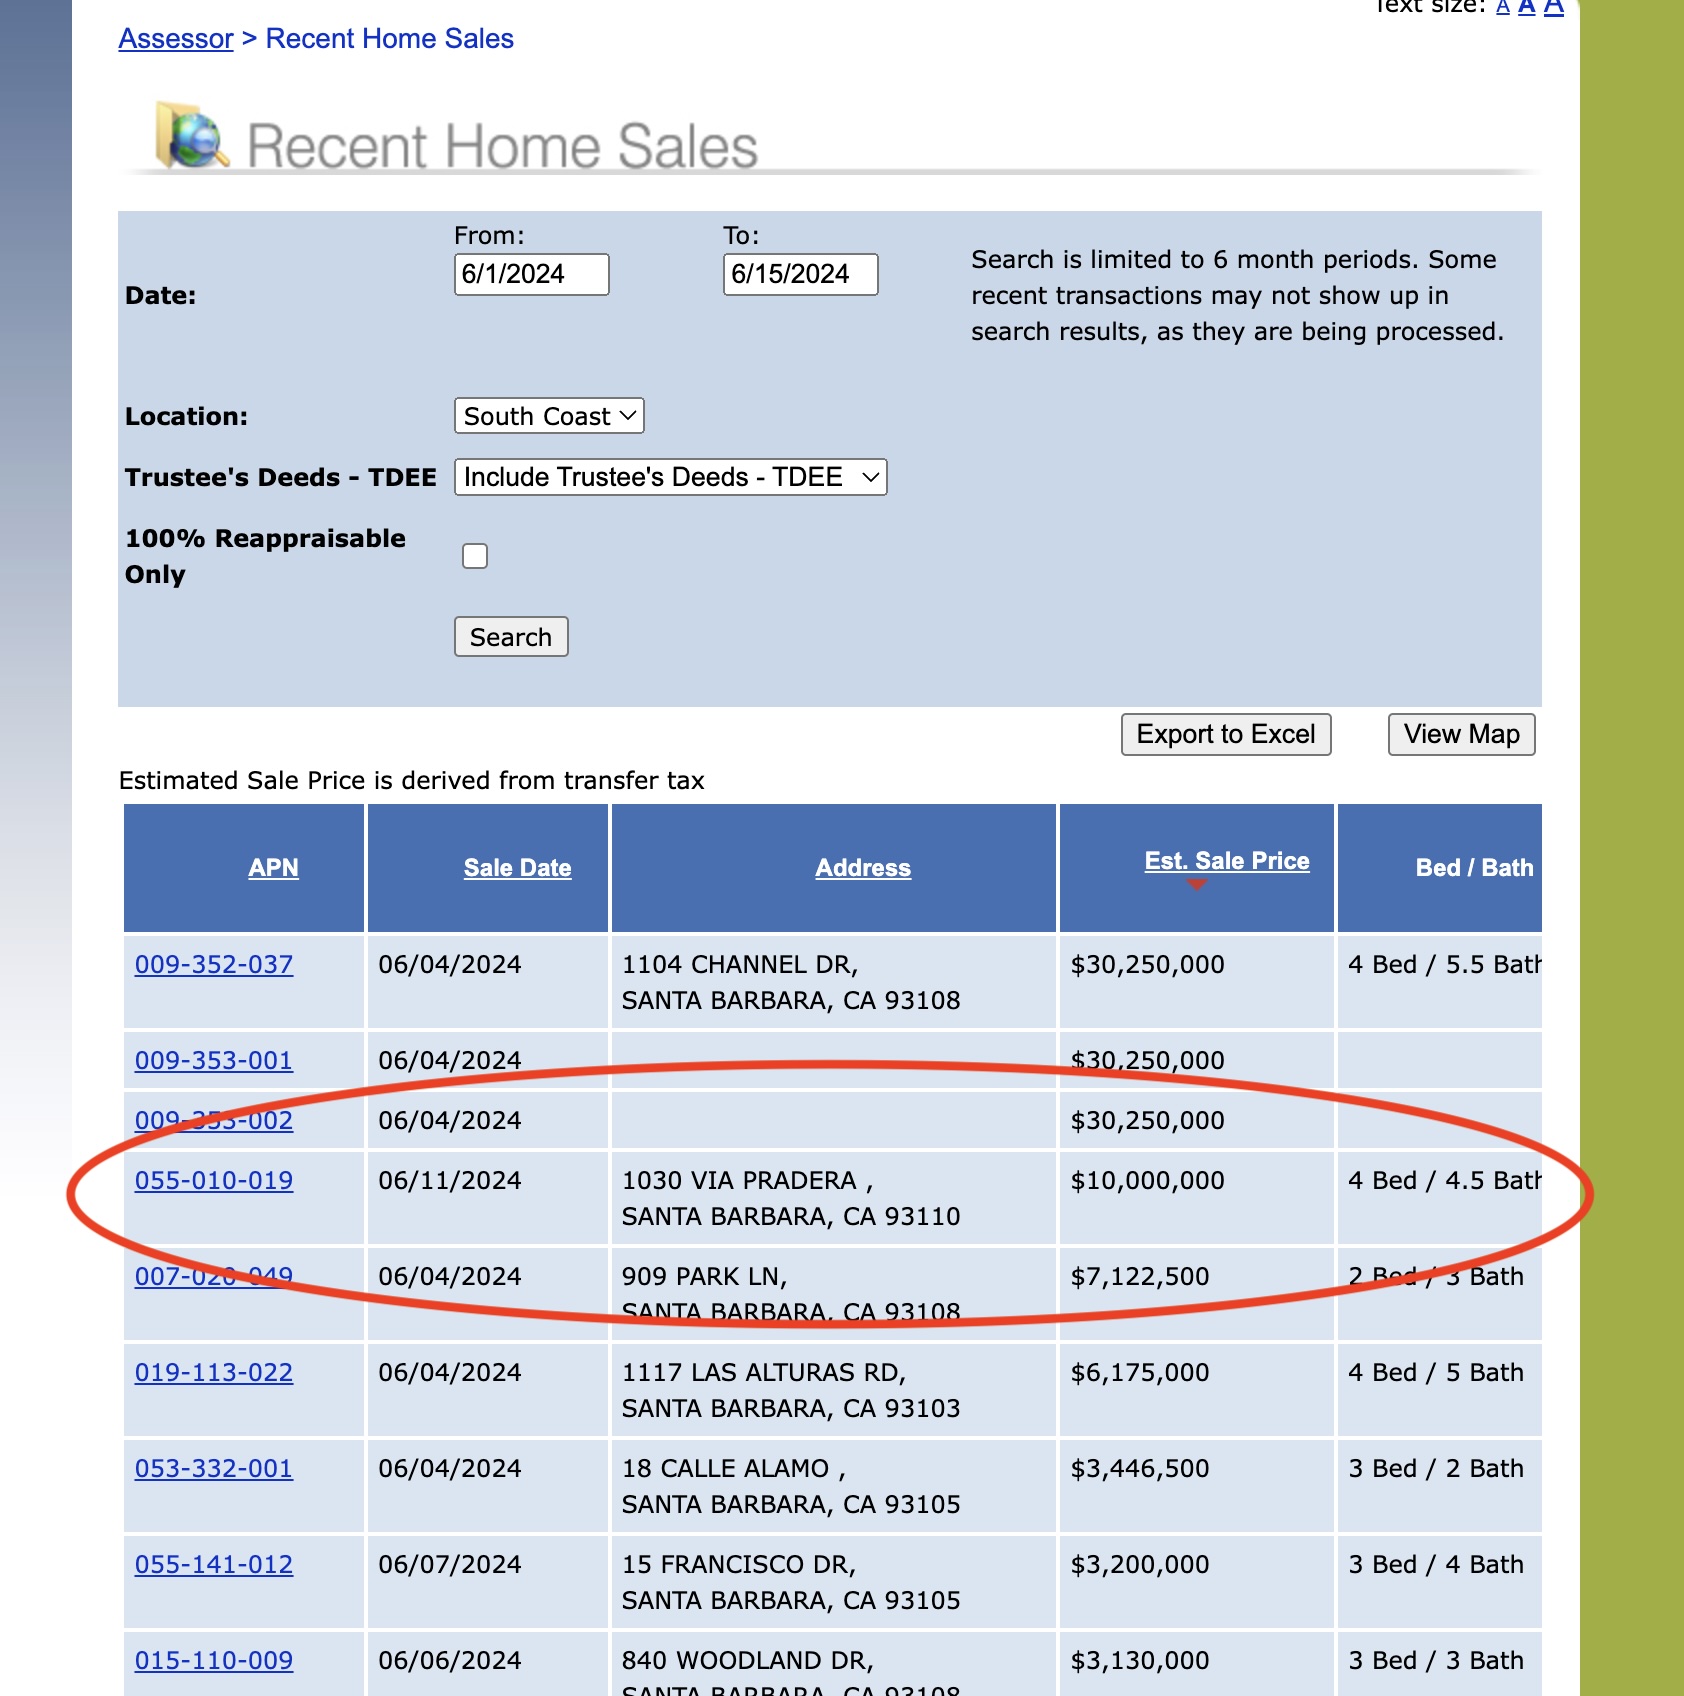Click into the From date field

click(x=531, y=274)
